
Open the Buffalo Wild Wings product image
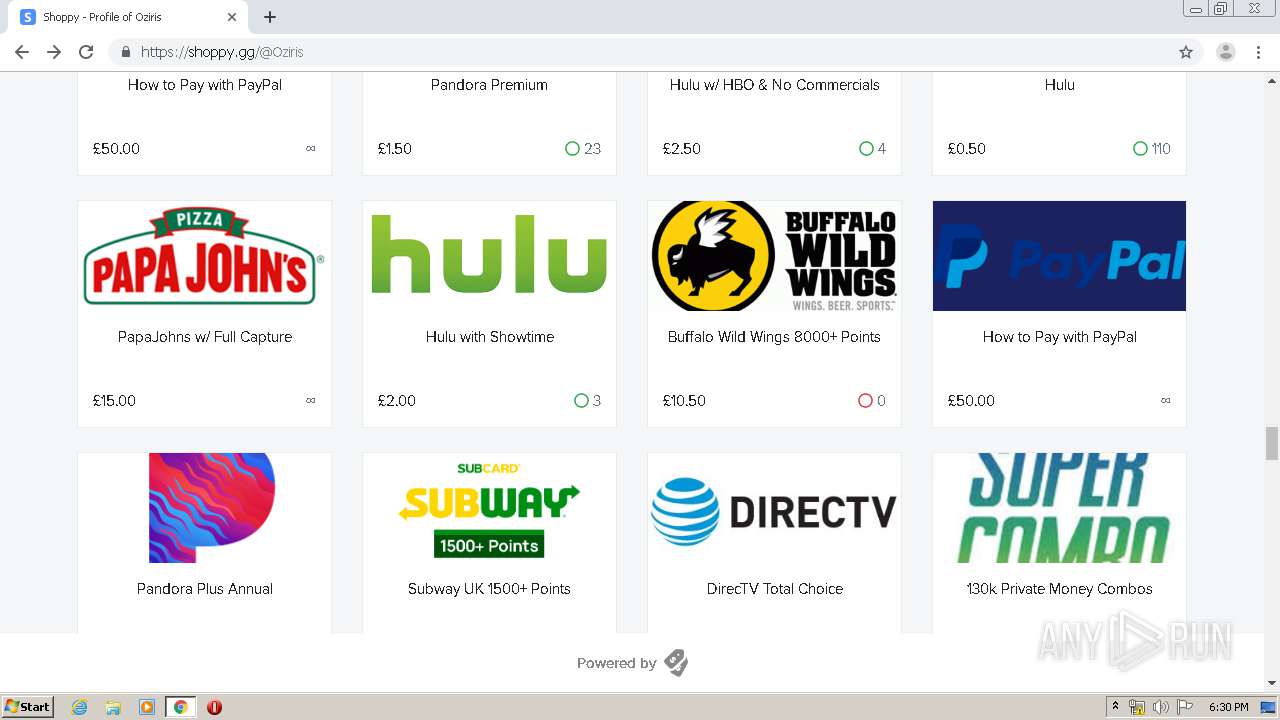774,256
